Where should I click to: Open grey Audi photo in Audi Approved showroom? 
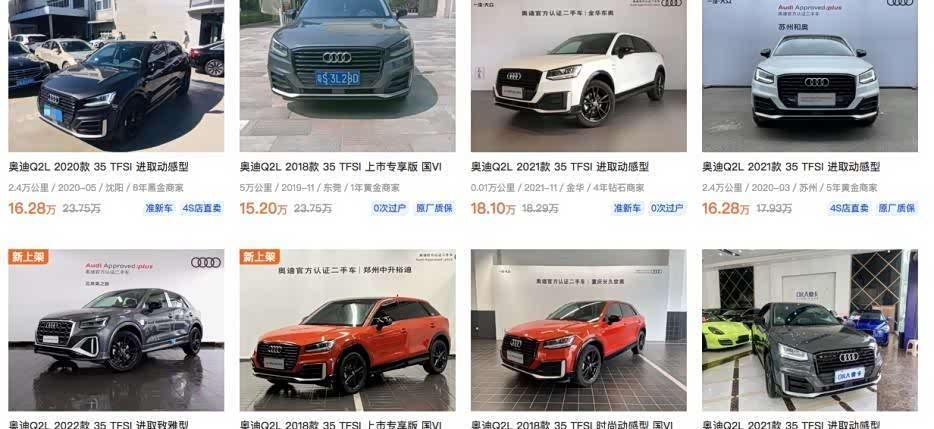116,330
